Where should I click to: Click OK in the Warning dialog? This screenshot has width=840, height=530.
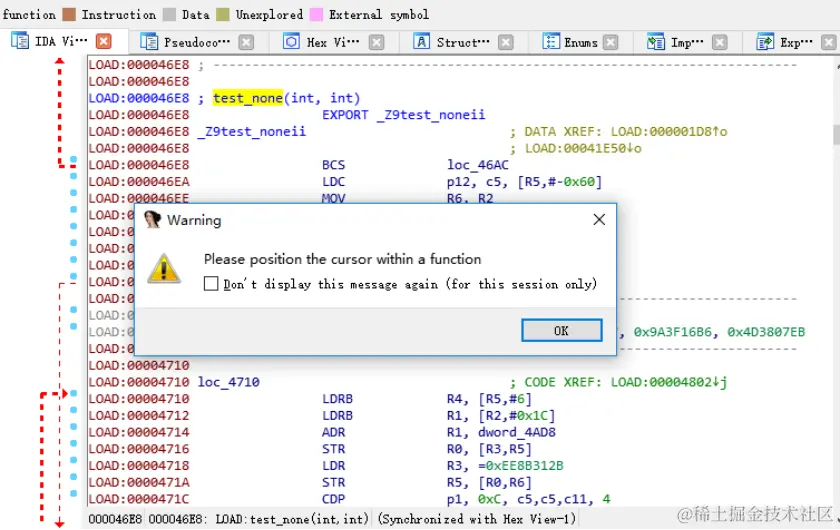[561, 331]
